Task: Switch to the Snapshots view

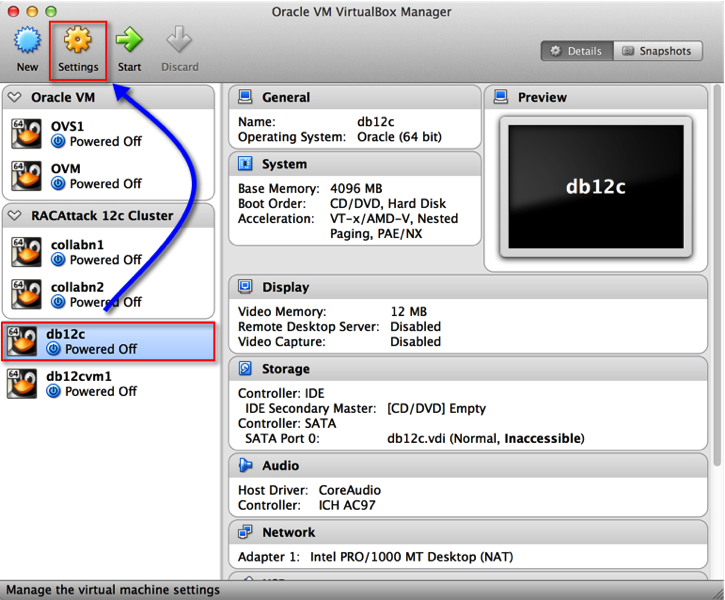Action: pos(657,51)
